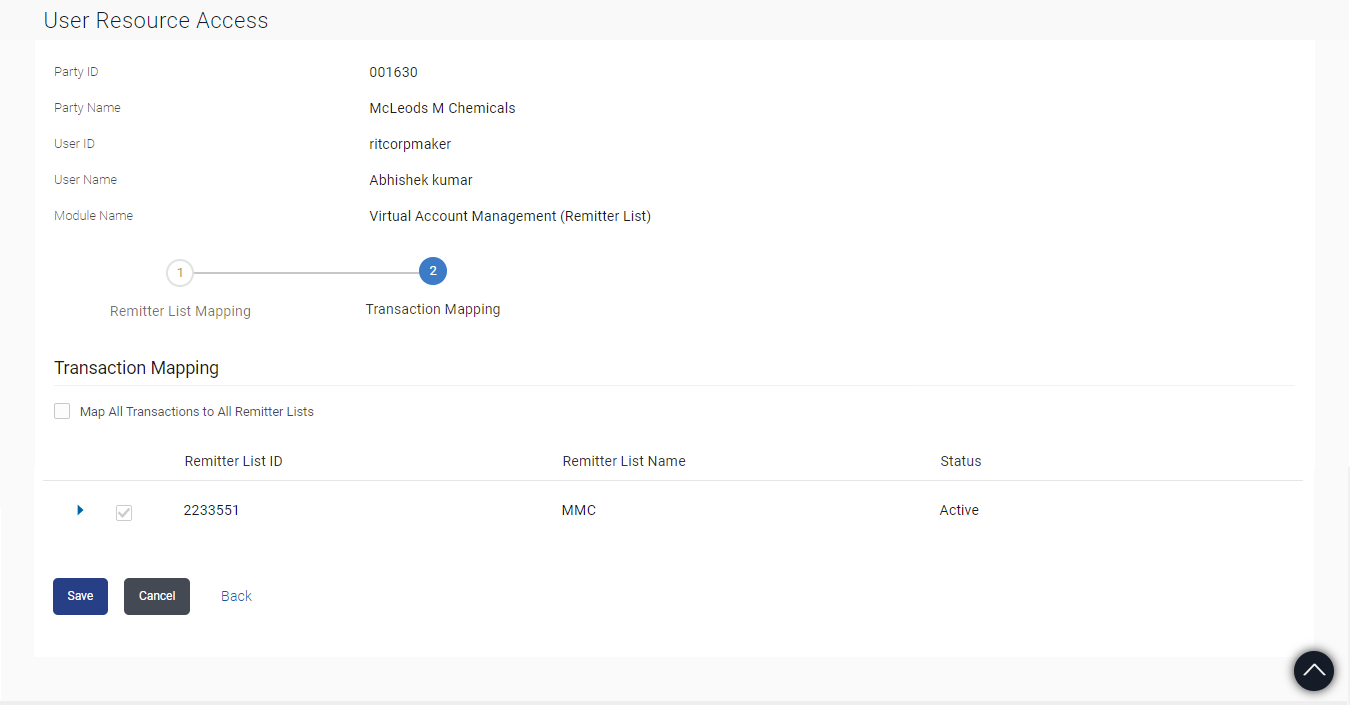This screenshot has height=705, width=1350.
Task: Click the User Resource Access page heading
Action: pos(156,20)
